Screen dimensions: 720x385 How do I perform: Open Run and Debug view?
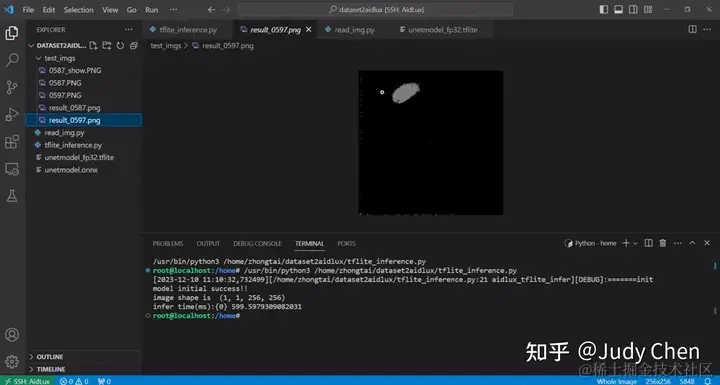point(12,114)
